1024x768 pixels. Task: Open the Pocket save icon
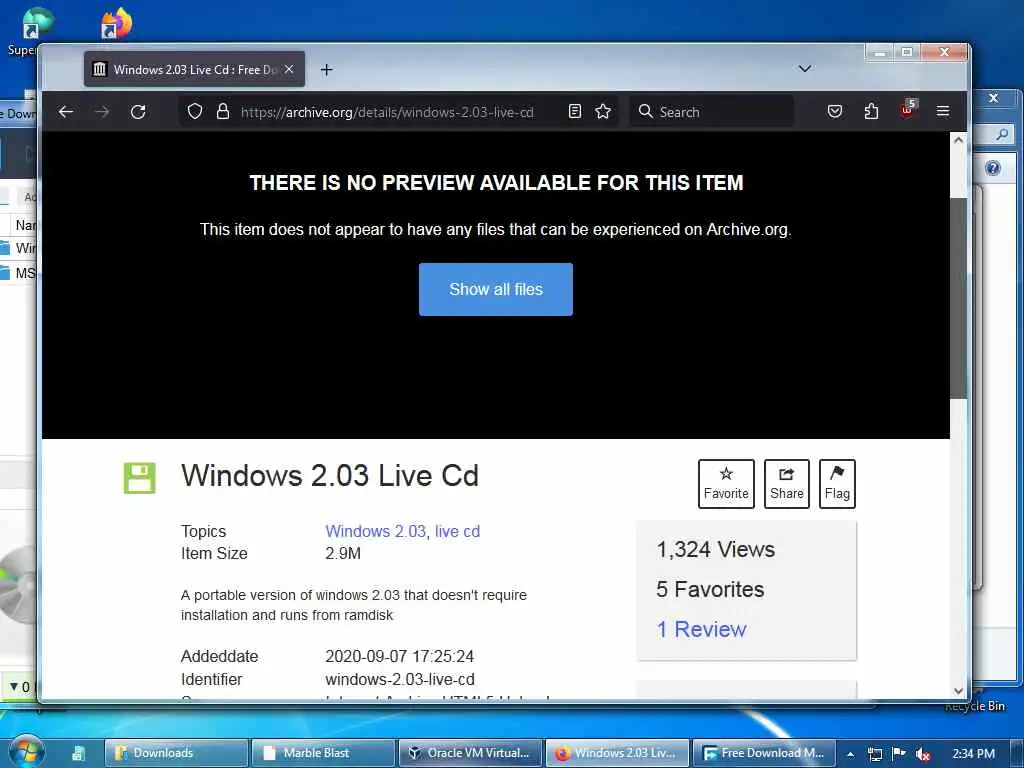[x=835, y=112]
